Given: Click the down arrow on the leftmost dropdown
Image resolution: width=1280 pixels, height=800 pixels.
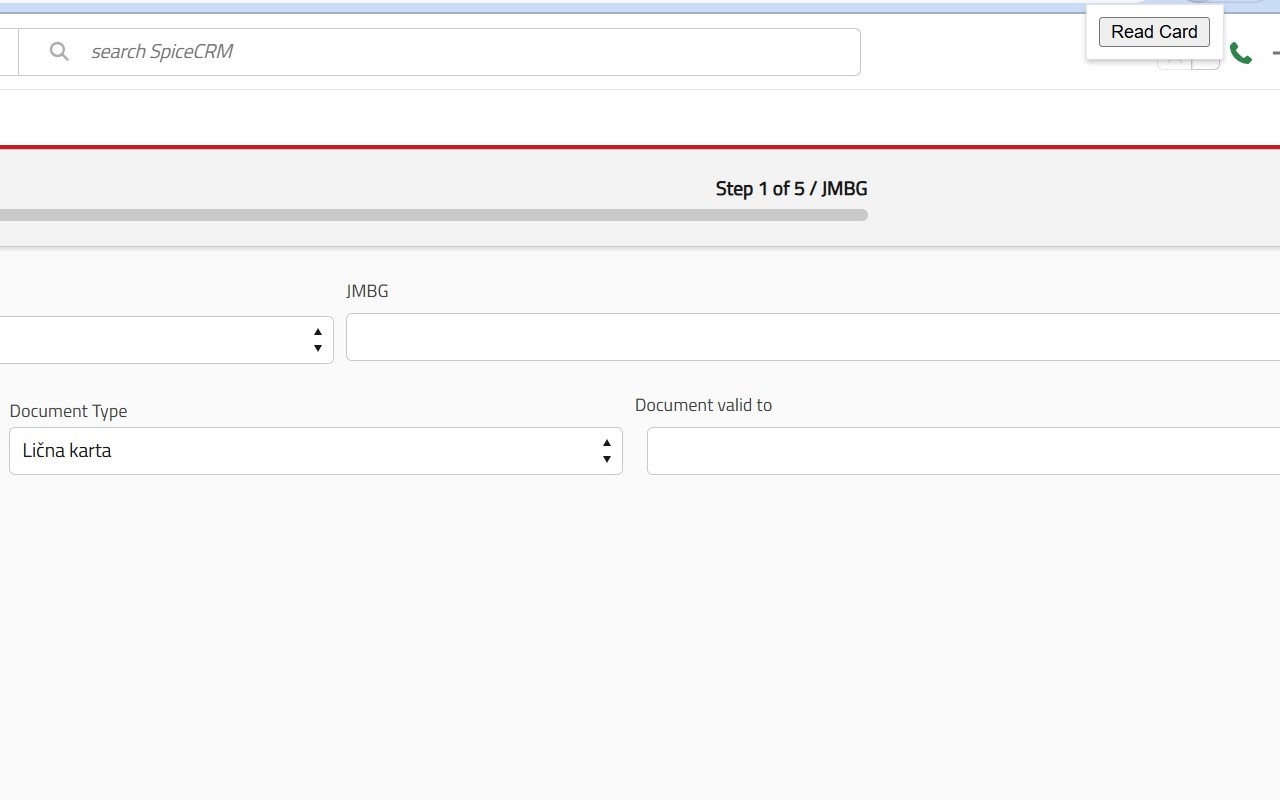Looking at the screenshot, I should click(318, 347).
